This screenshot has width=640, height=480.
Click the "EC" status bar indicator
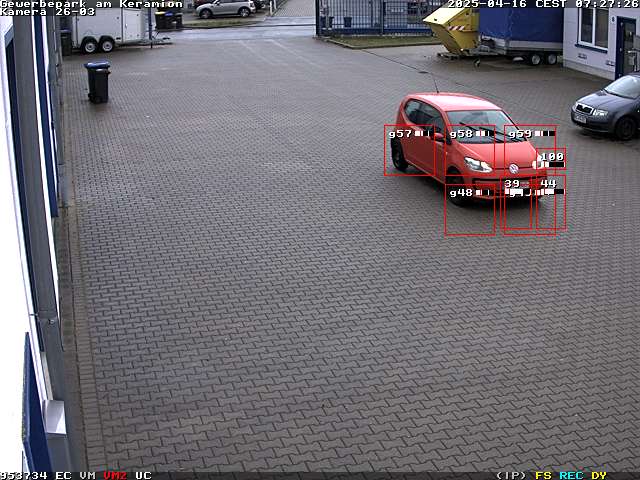pyautogui.click(x=63, y=476)
